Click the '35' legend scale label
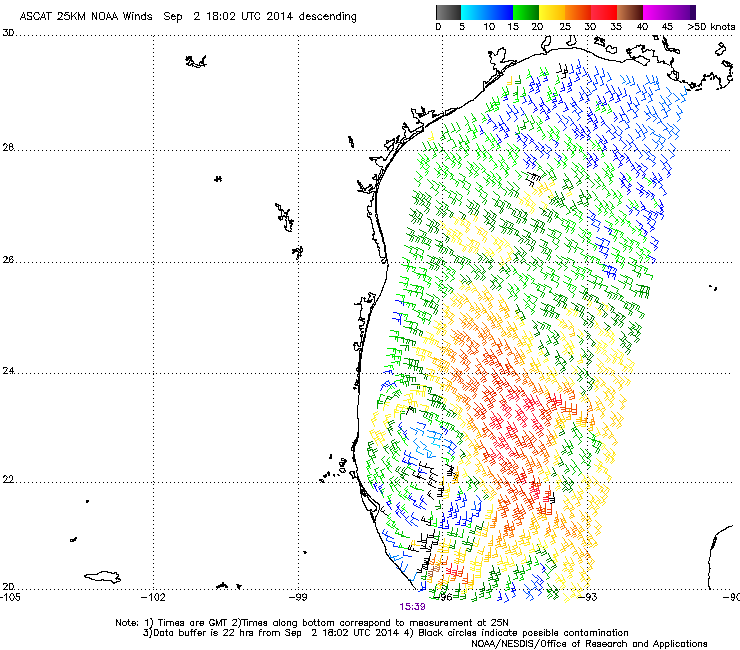Screen dimensions: 740x650 point(616,27)
